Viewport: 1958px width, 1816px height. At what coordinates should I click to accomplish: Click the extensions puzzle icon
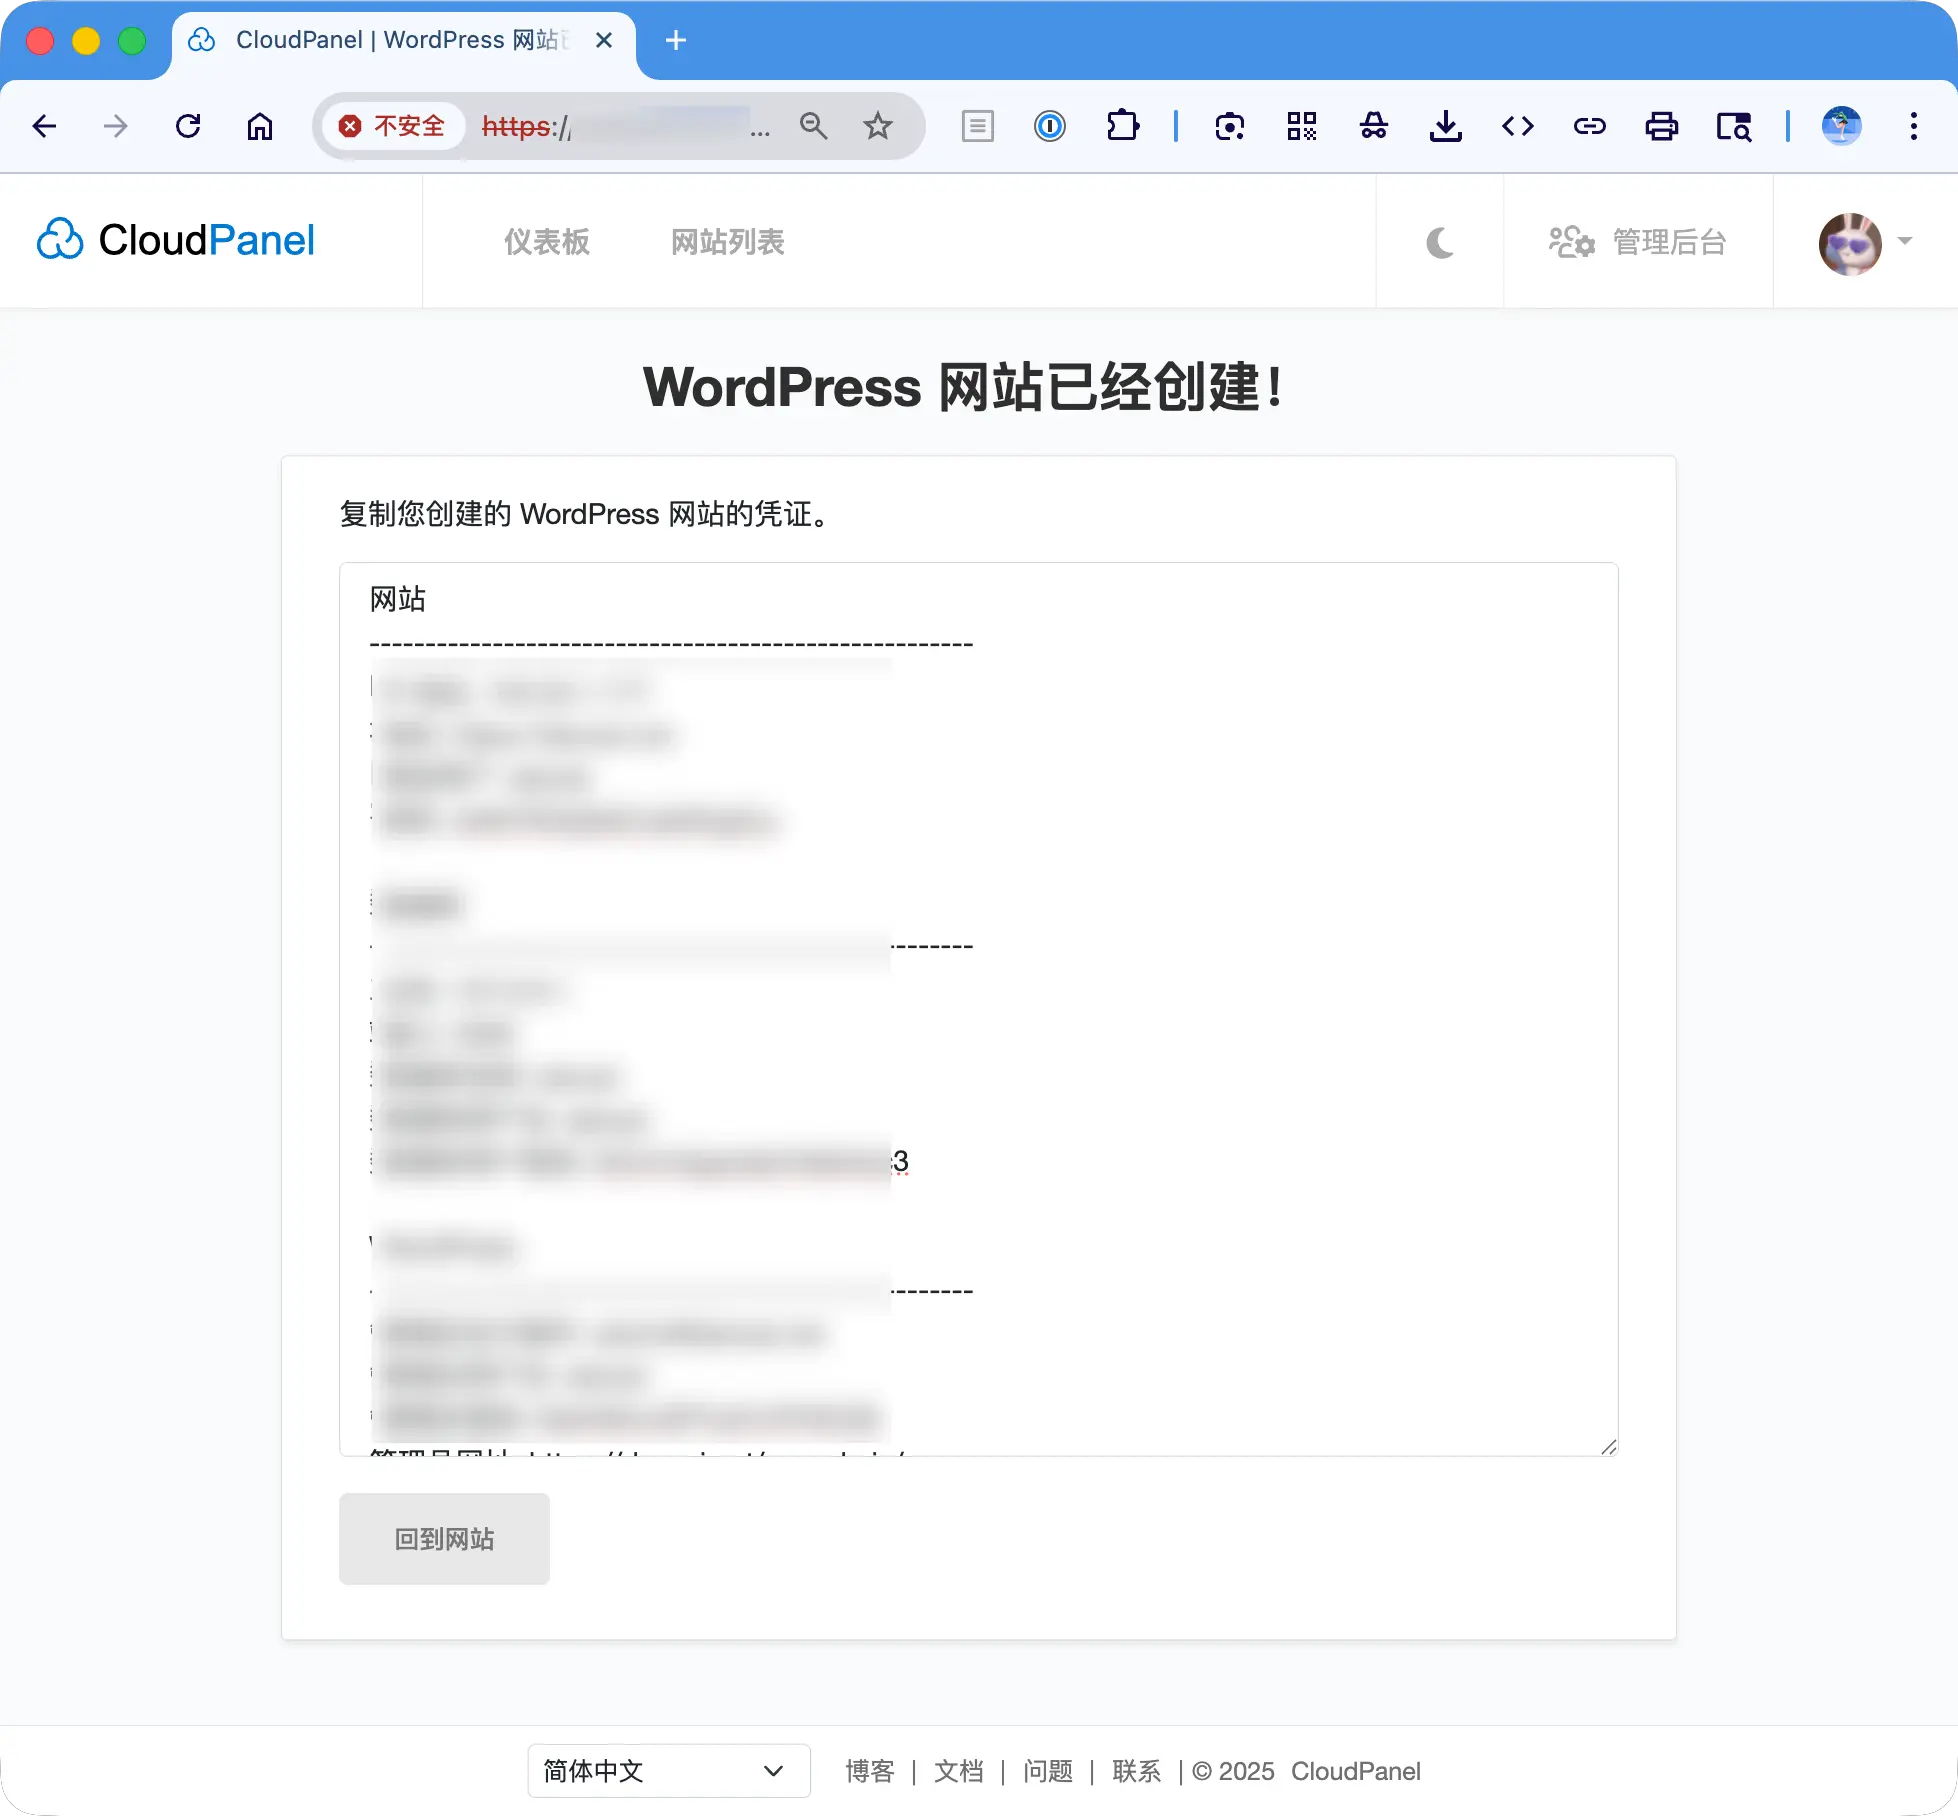[1123, 126]
